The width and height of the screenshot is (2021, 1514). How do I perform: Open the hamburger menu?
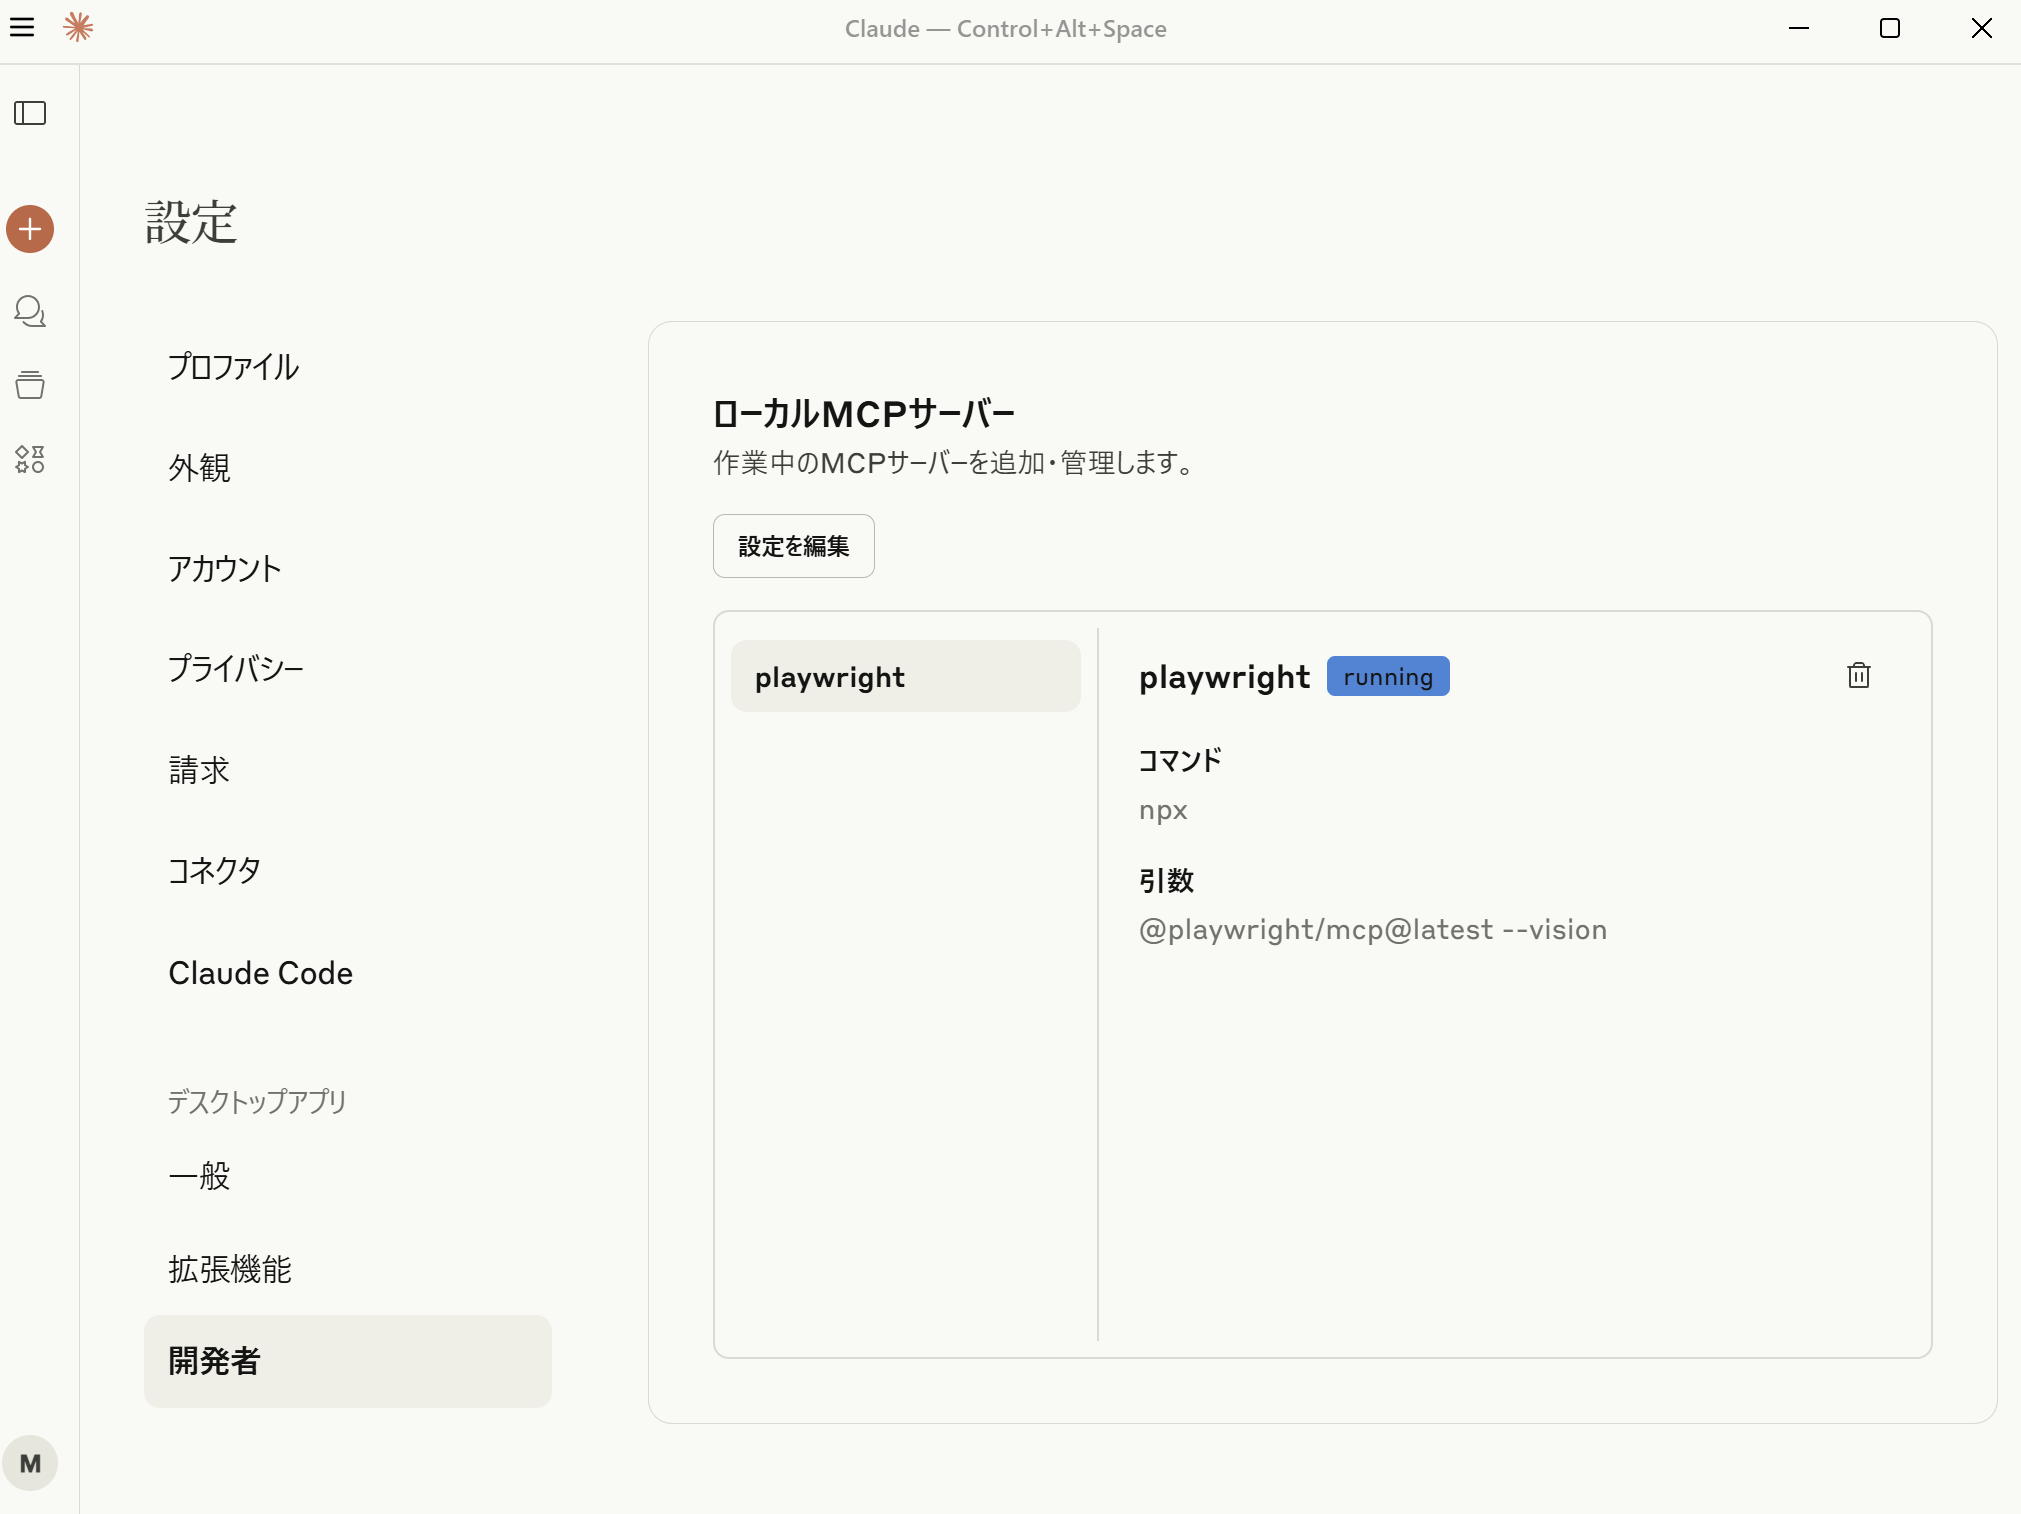(22, 27)
